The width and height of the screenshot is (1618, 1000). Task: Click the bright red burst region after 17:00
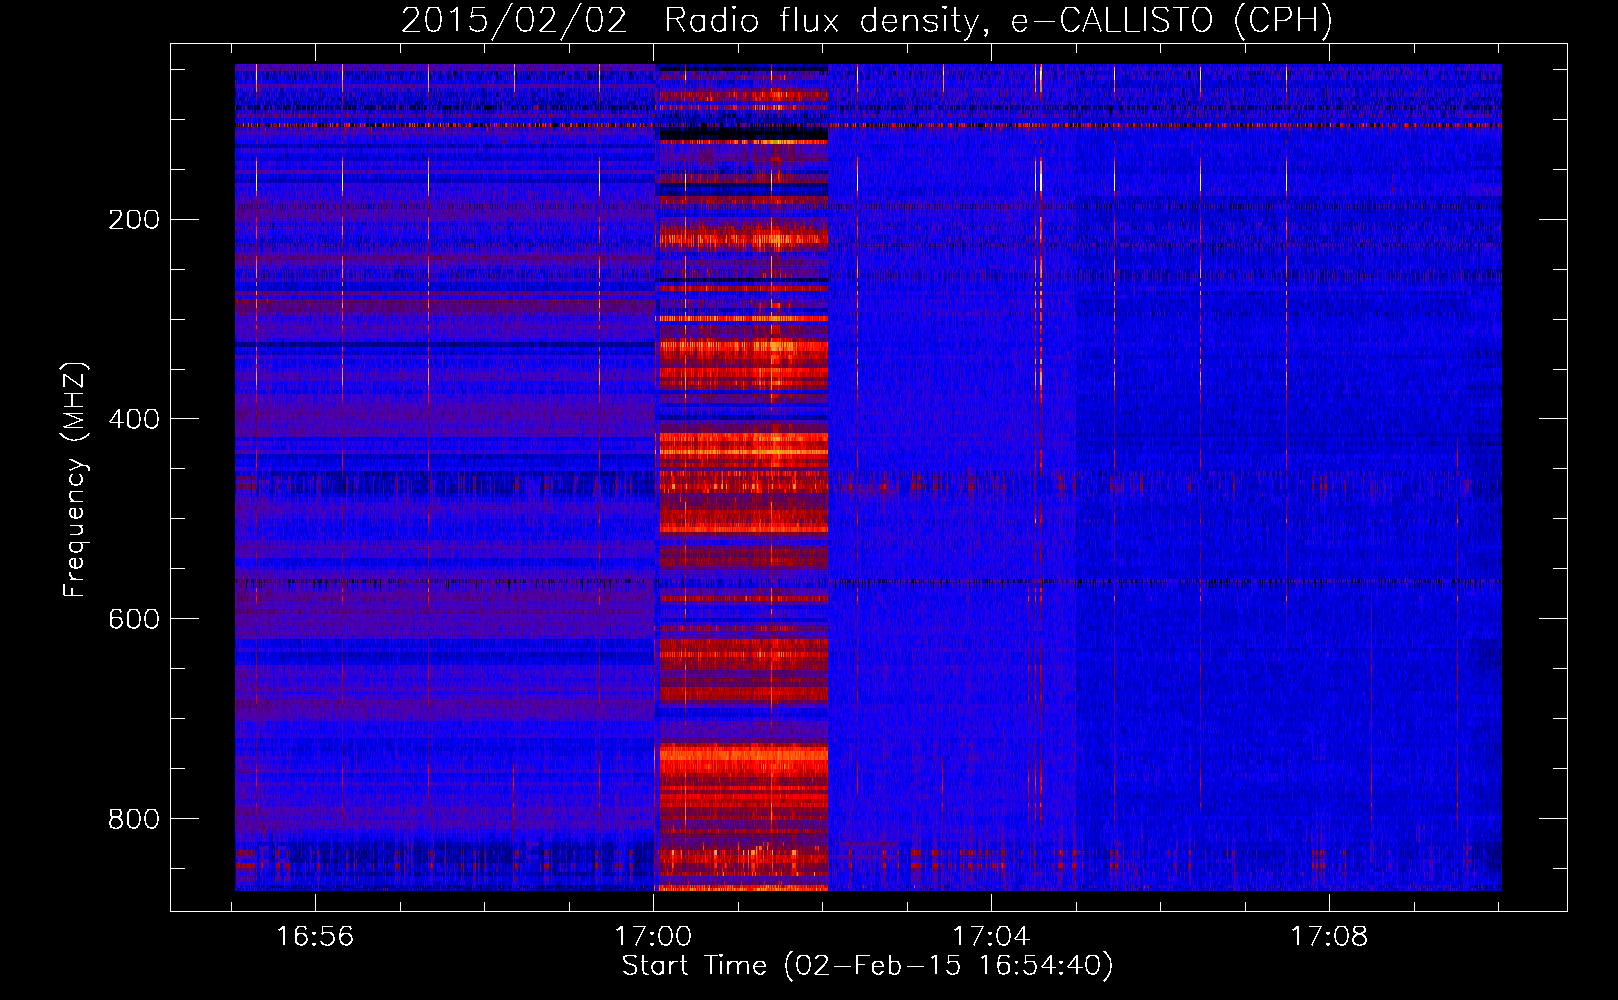742,478
